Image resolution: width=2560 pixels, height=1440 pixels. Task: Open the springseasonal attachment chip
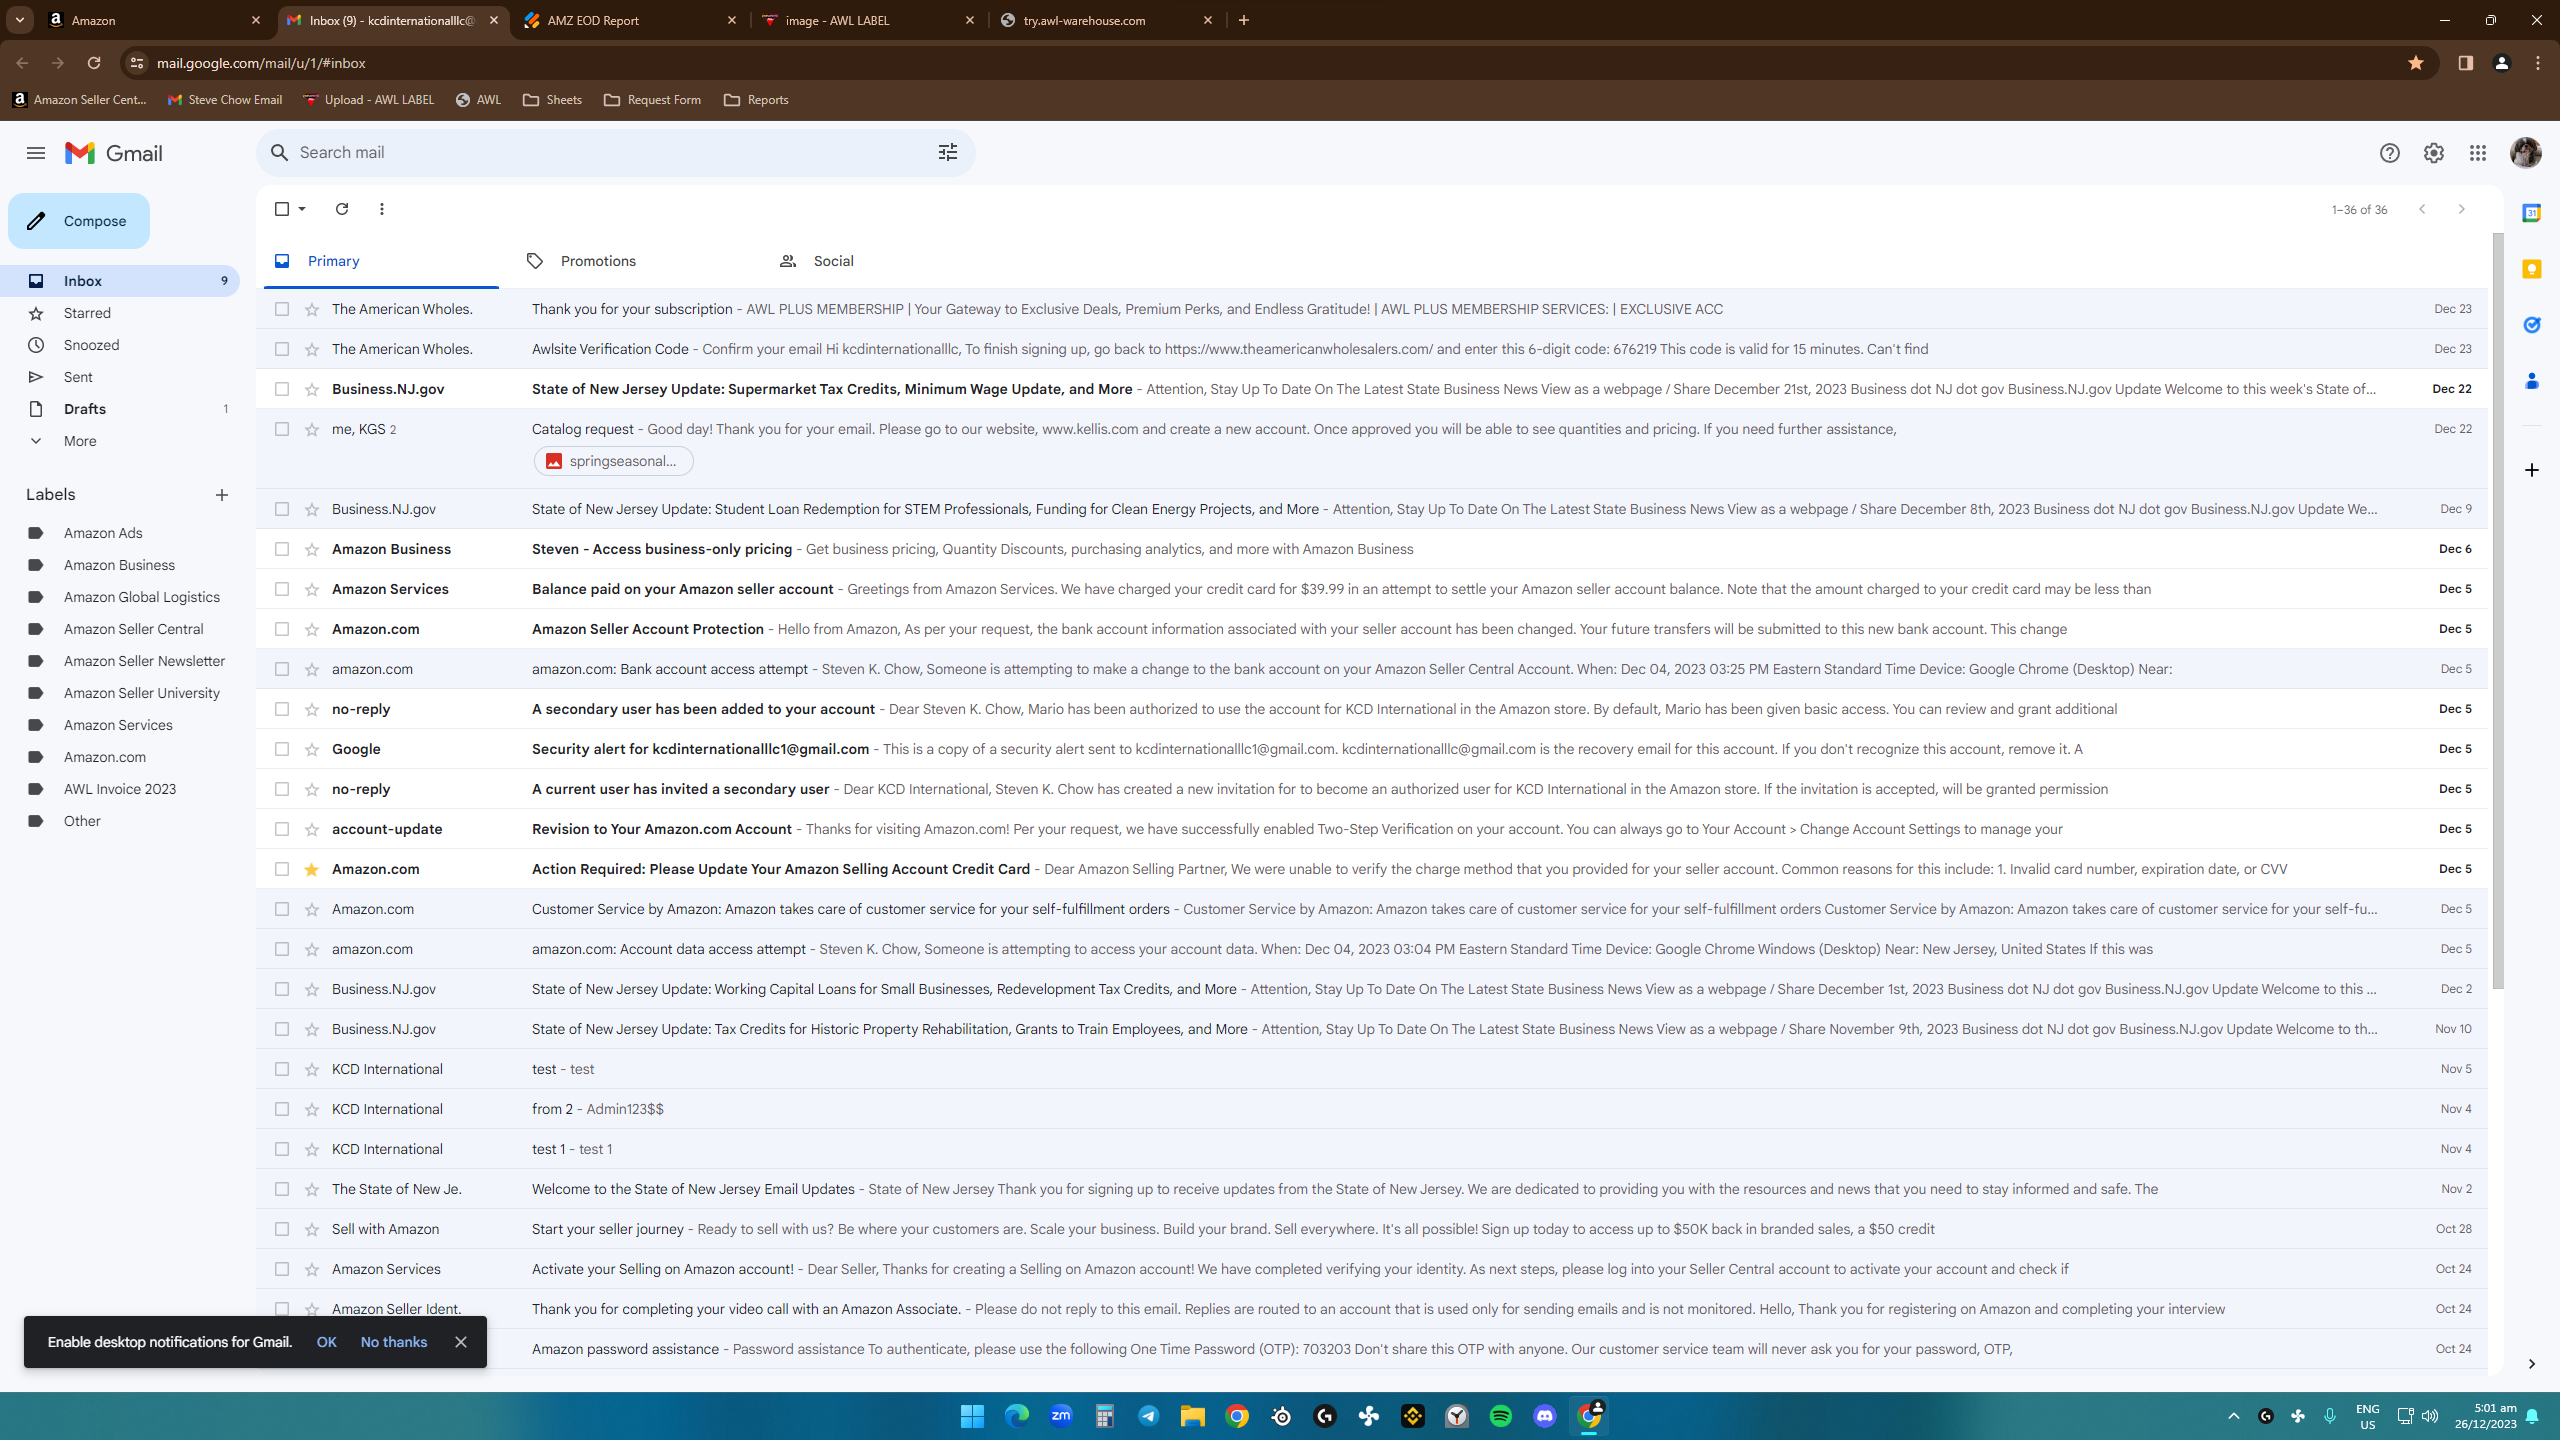click(x=613, y=461)
